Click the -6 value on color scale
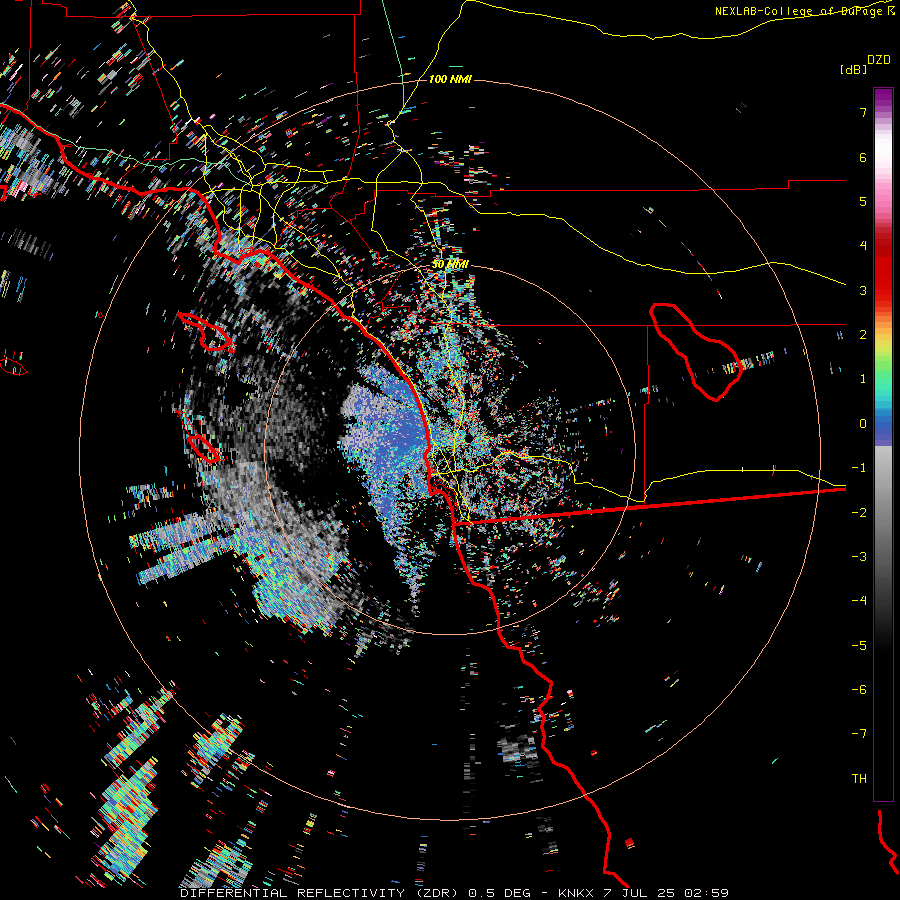The width and height of the screenshot is (900, 900). pos(859,690)
